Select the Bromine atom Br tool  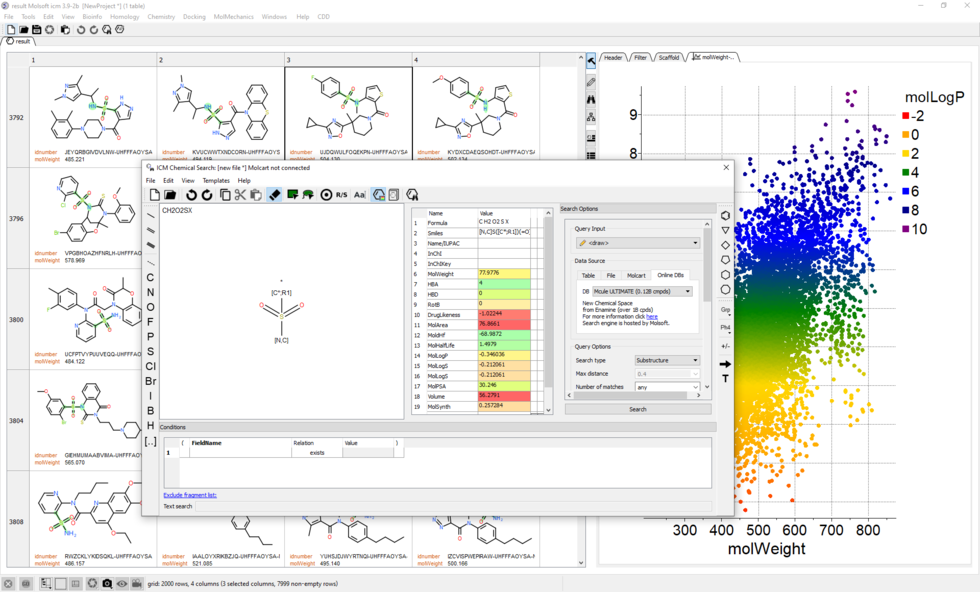tap(151, 381)
